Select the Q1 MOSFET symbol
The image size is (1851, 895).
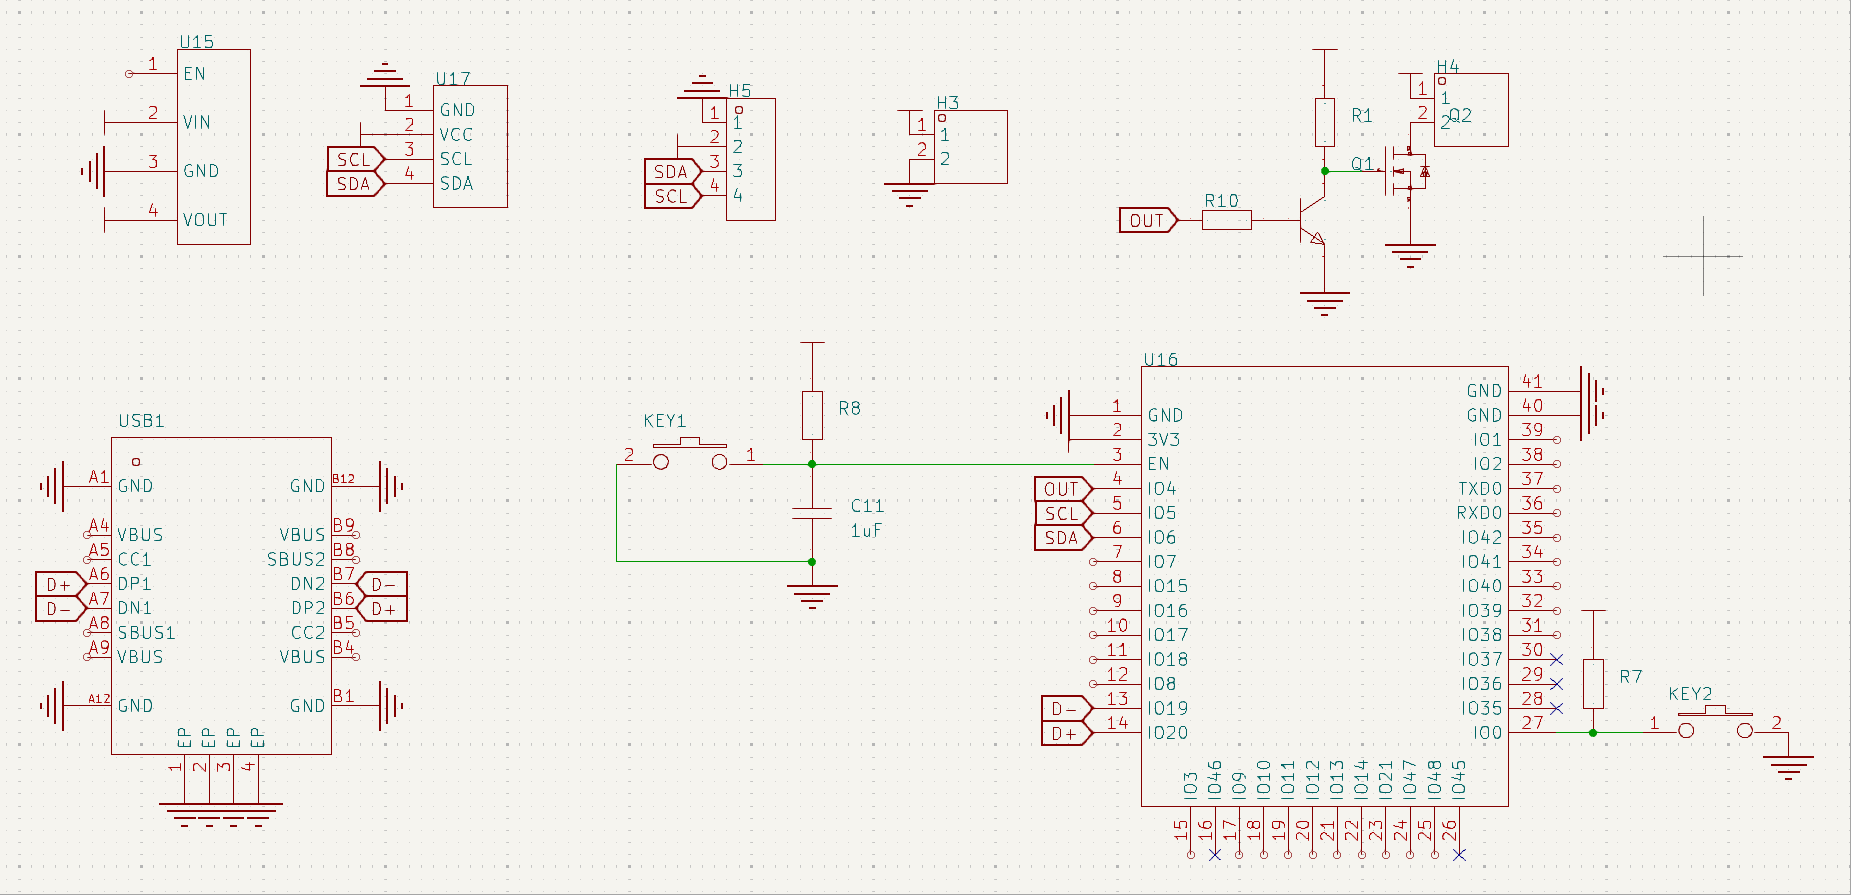point(1407,172)
